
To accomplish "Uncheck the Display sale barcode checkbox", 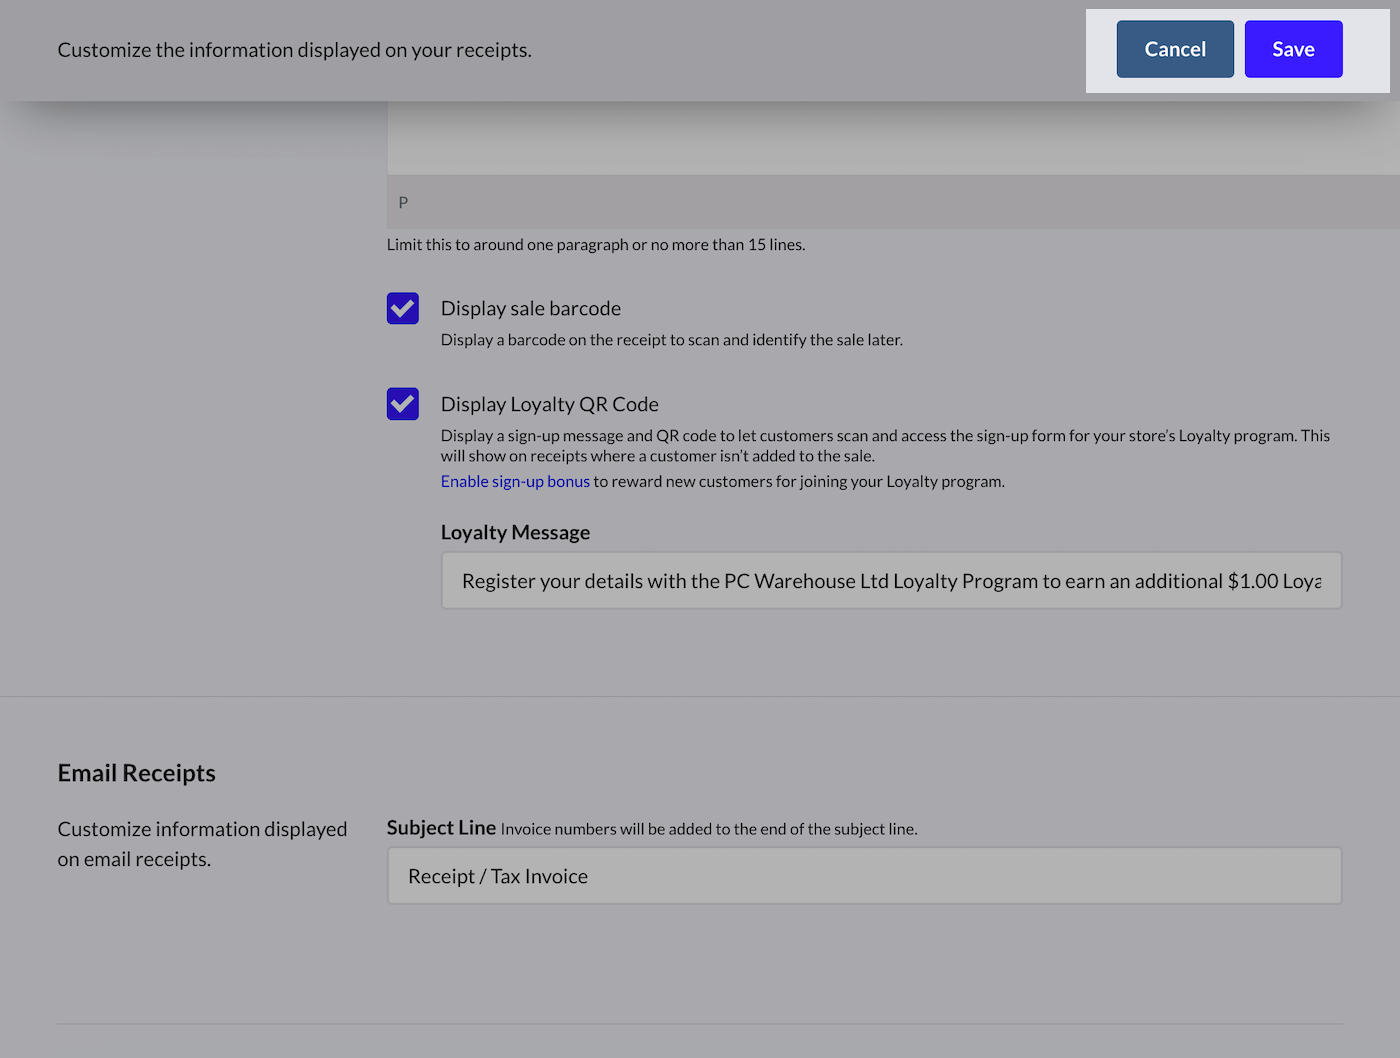I will 403,309.
